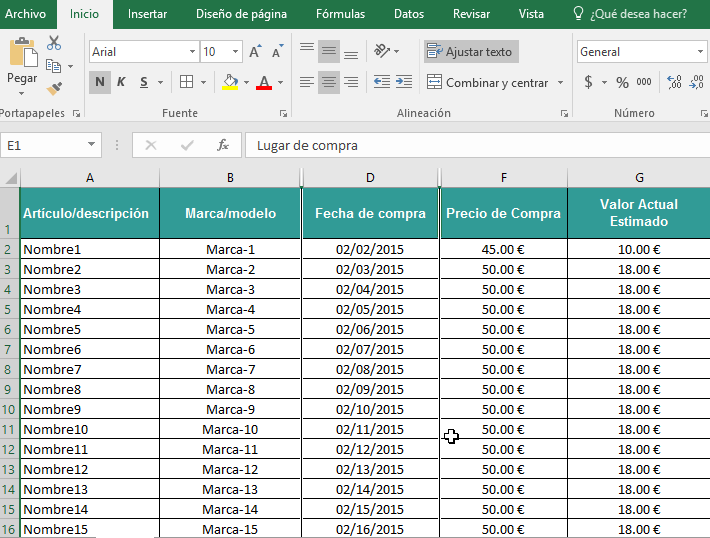
Task: Select cell containing Marca-7
Action: pos(230,369)
